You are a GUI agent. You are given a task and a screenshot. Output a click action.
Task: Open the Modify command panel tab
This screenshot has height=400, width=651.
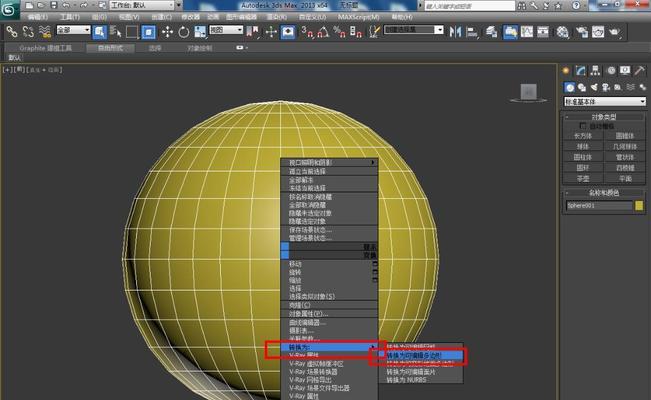580,71
